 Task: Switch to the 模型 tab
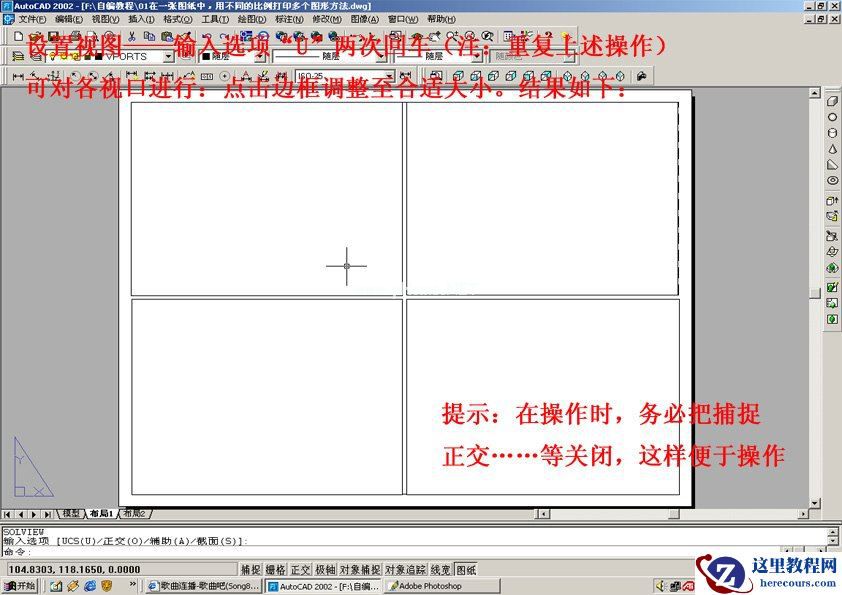[71, 513]
